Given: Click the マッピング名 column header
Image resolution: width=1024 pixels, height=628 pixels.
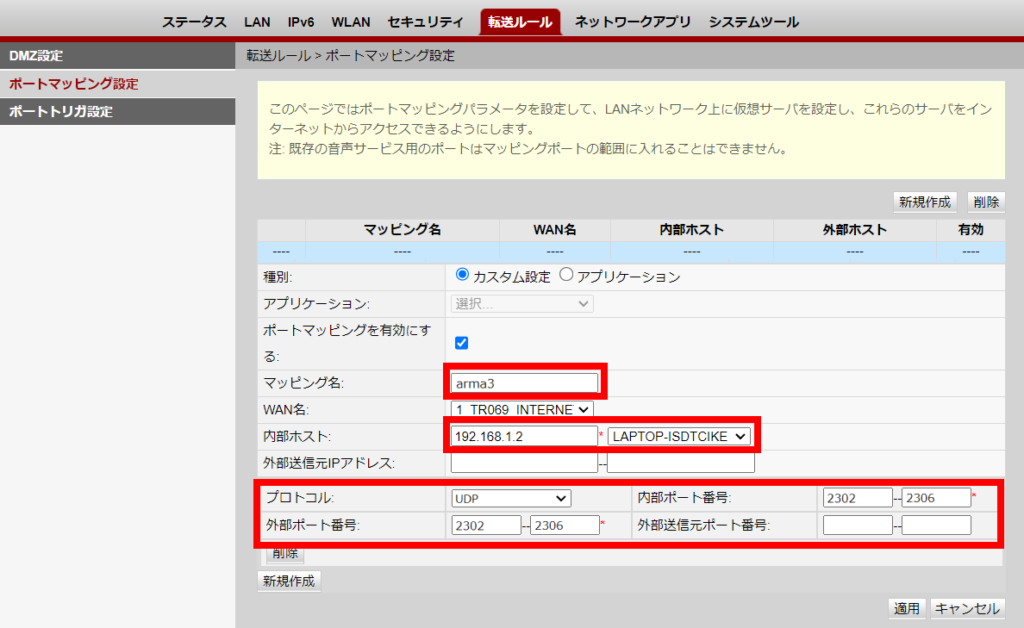Looking at the screenshot, I should 402,230.
